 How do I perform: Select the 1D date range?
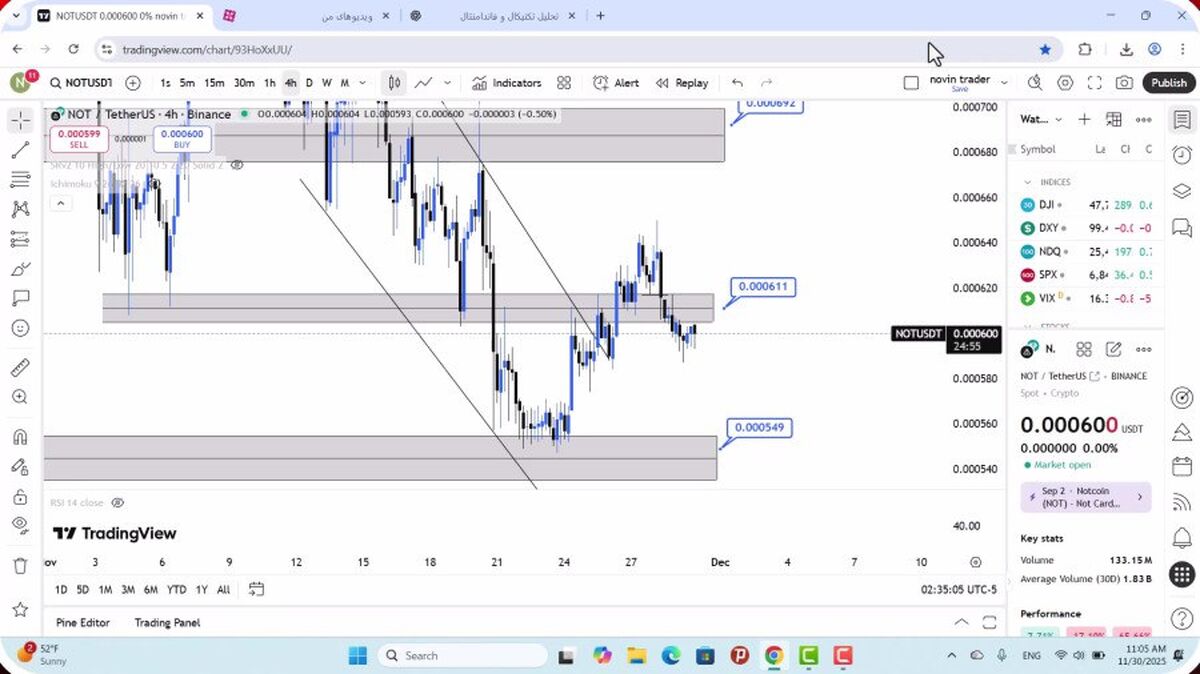coord(61,590)
